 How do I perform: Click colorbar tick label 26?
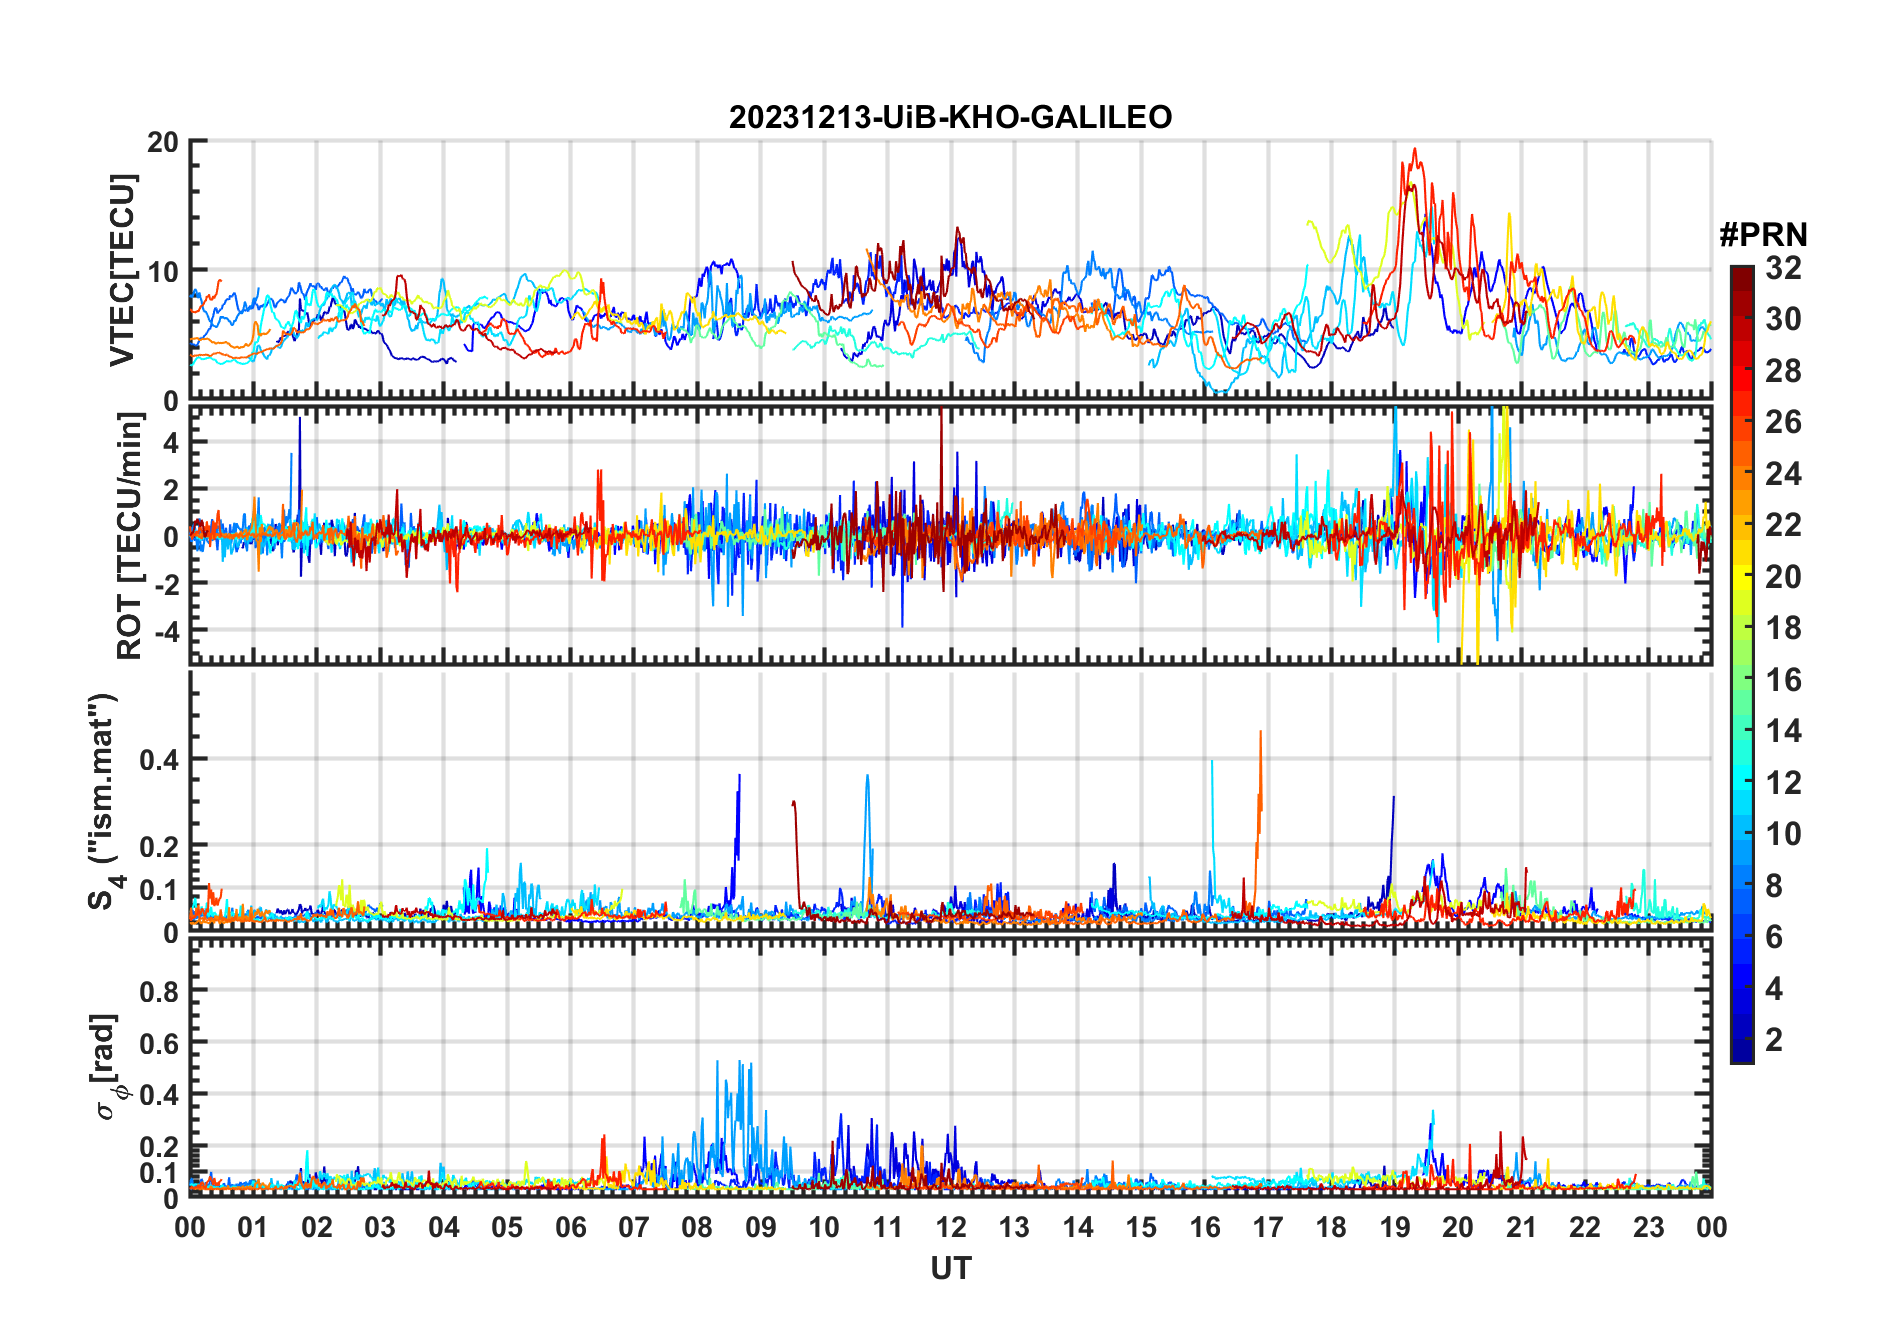[1783, 422]
